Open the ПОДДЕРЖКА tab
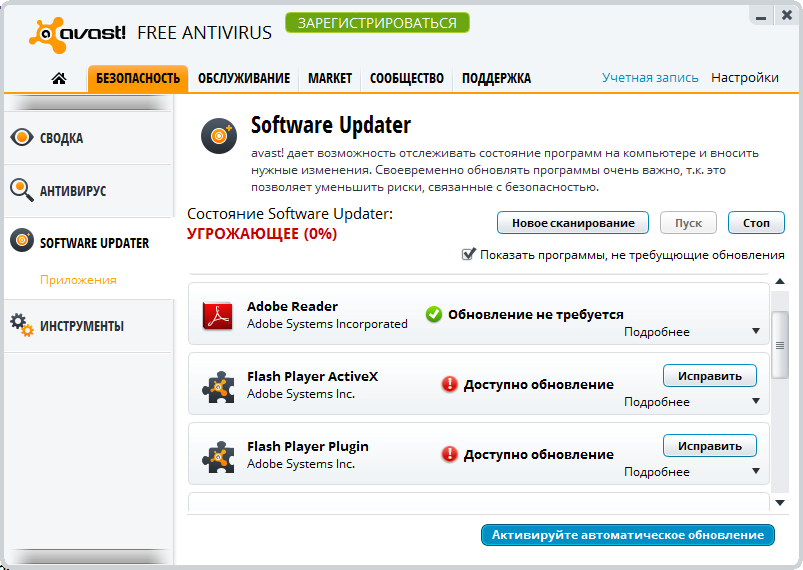The image size is (803, 570). [496, 79]
